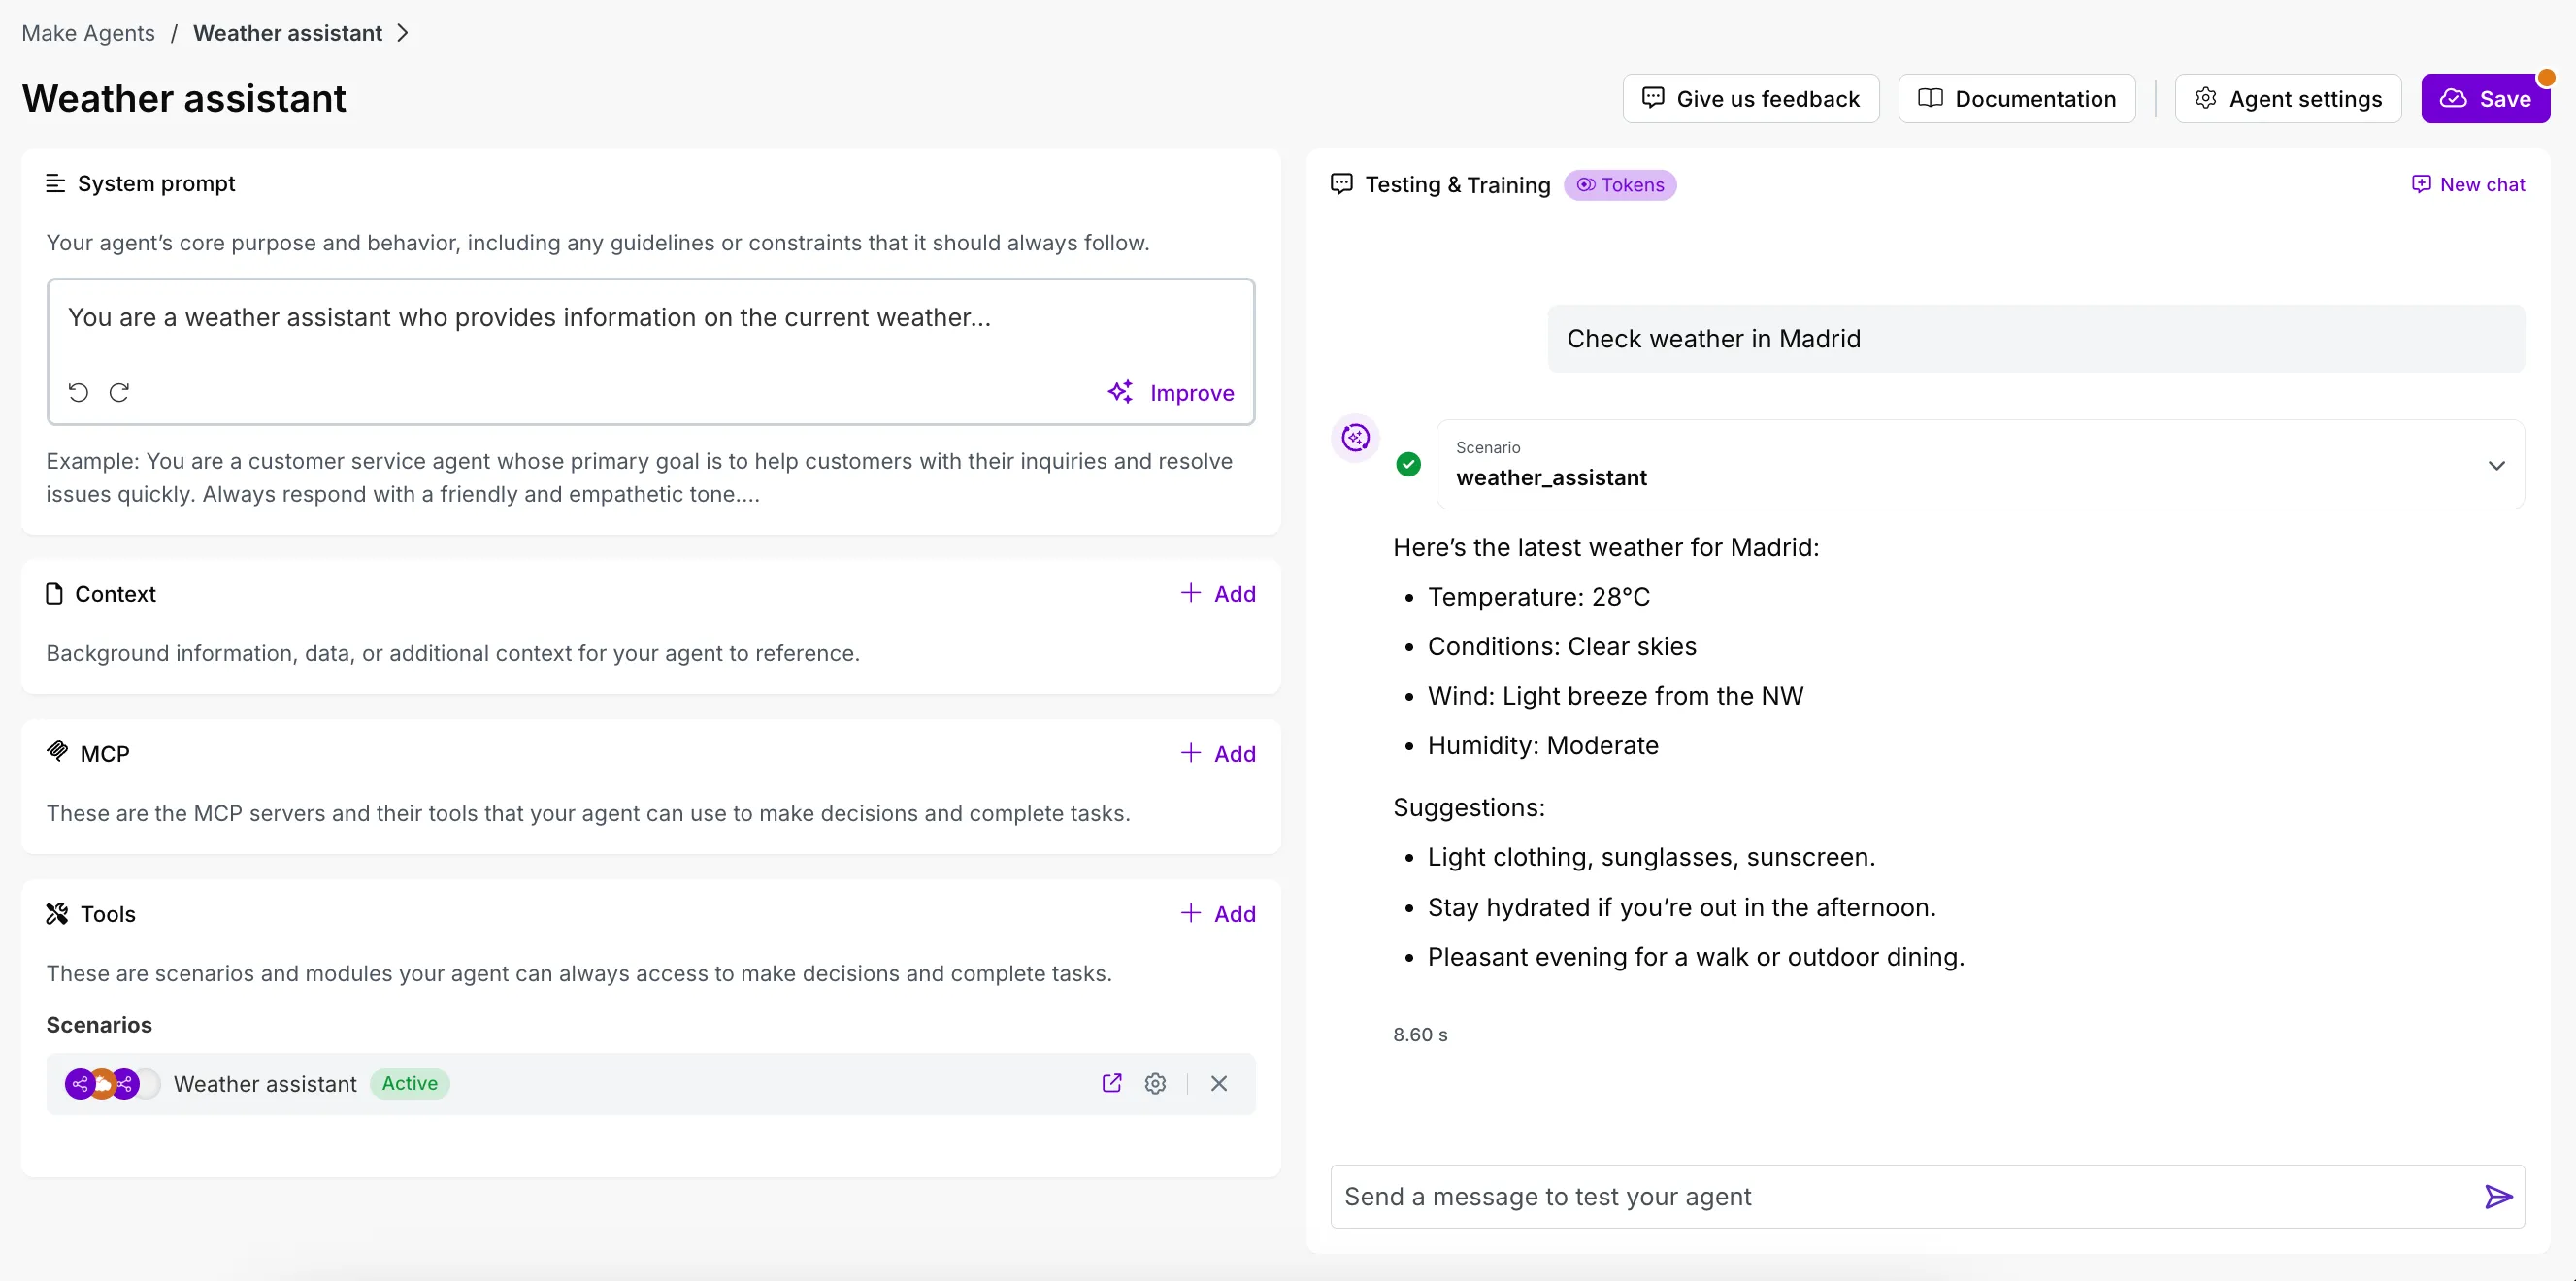This screenshot has width=2576, height=1281.
Task: Click the Tools wrench icon
Action: click(57, 913)
